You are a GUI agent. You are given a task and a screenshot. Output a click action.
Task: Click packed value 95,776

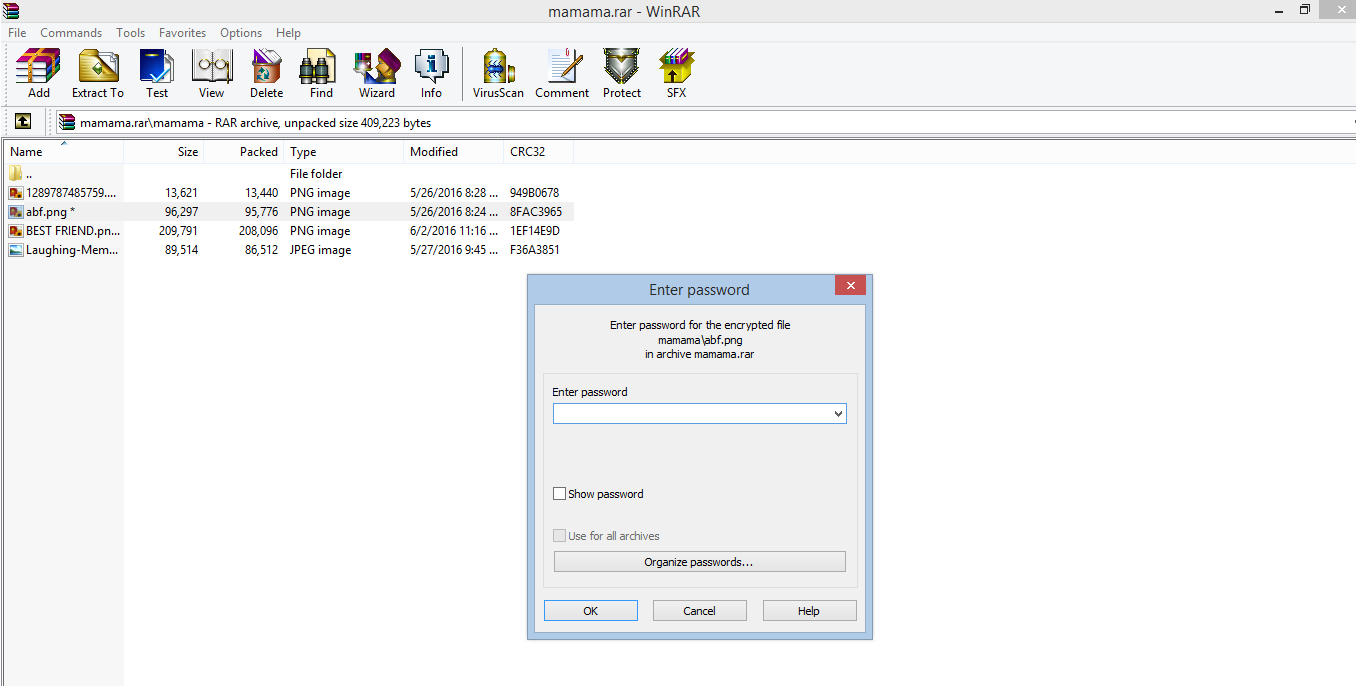tap(259, 212)
